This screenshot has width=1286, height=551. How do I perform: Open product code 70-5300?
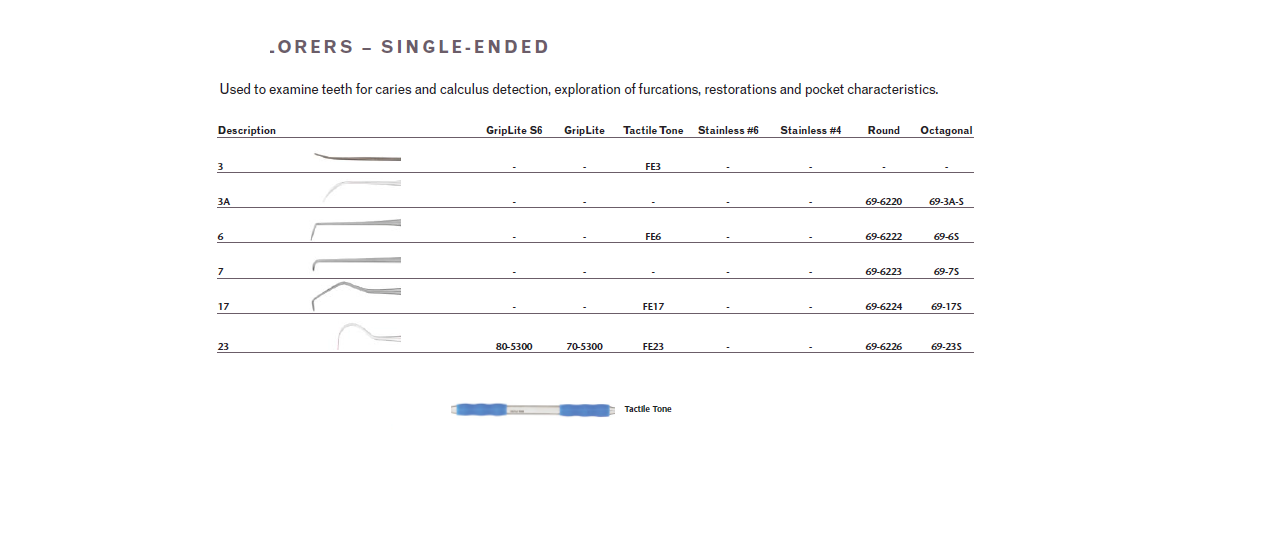tap(584, 347)
